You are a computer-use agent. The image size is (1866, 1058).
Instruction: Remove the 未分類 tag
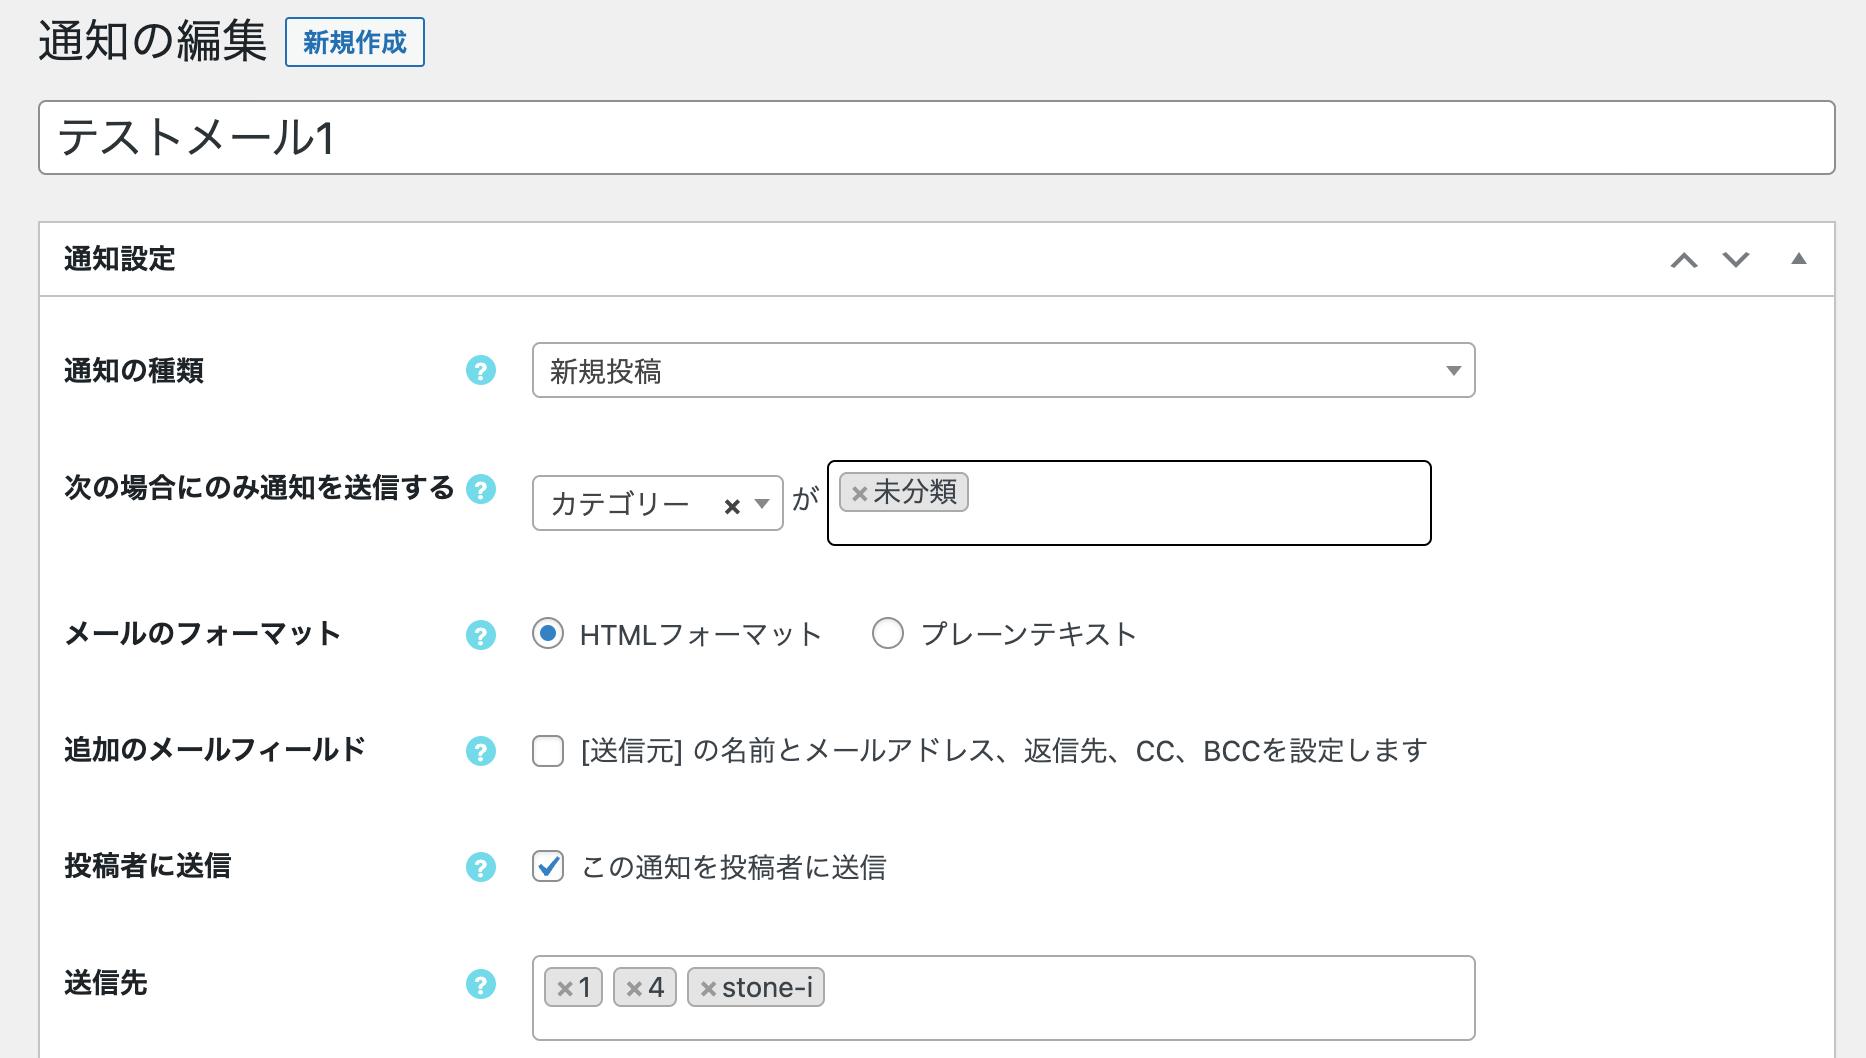(x=859, y=493)
